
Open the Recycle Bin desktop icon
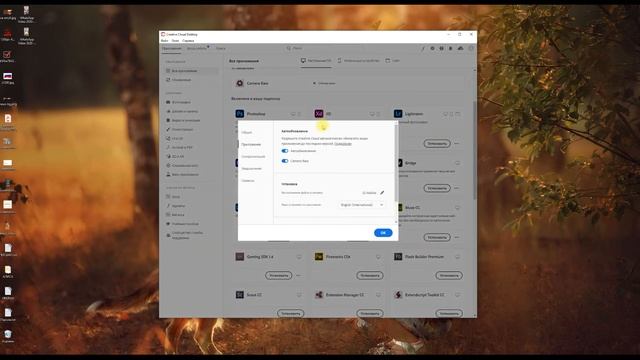click(x=8, y=336)
